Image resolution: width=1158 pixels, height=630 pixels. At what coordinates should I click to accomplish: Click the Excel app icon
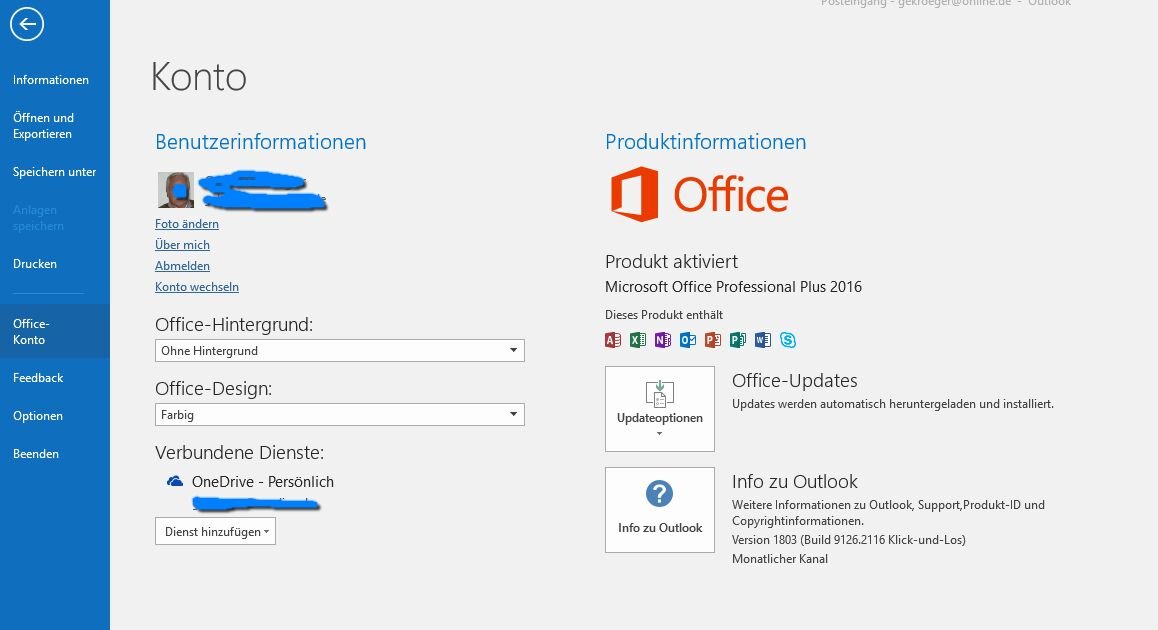[638, 340]
